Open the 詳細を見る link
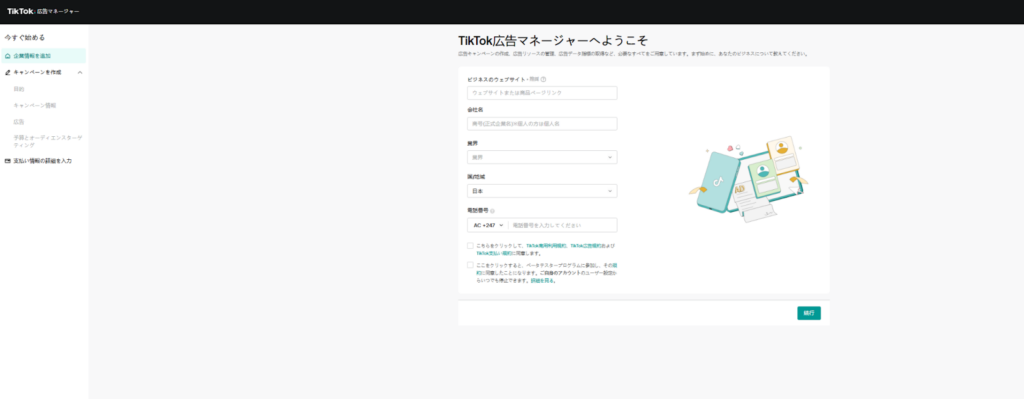Screen dimensions: 1024x399 coord(542,281)
